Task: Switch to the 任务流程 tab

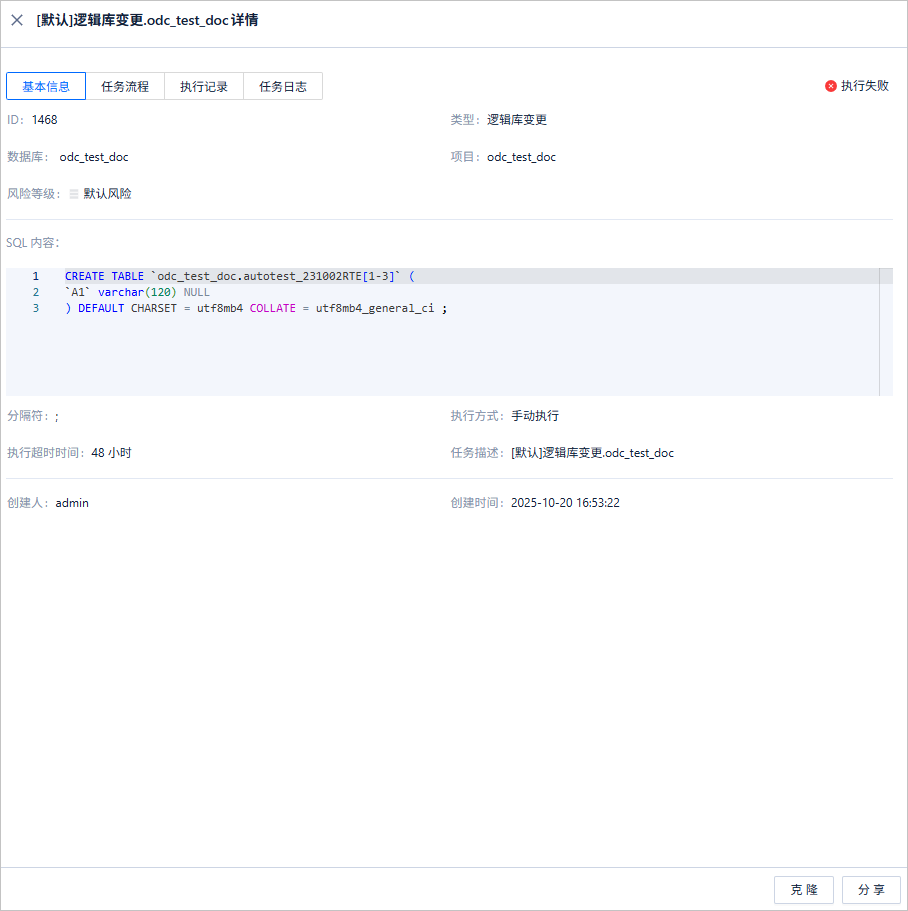Action: 125,87
